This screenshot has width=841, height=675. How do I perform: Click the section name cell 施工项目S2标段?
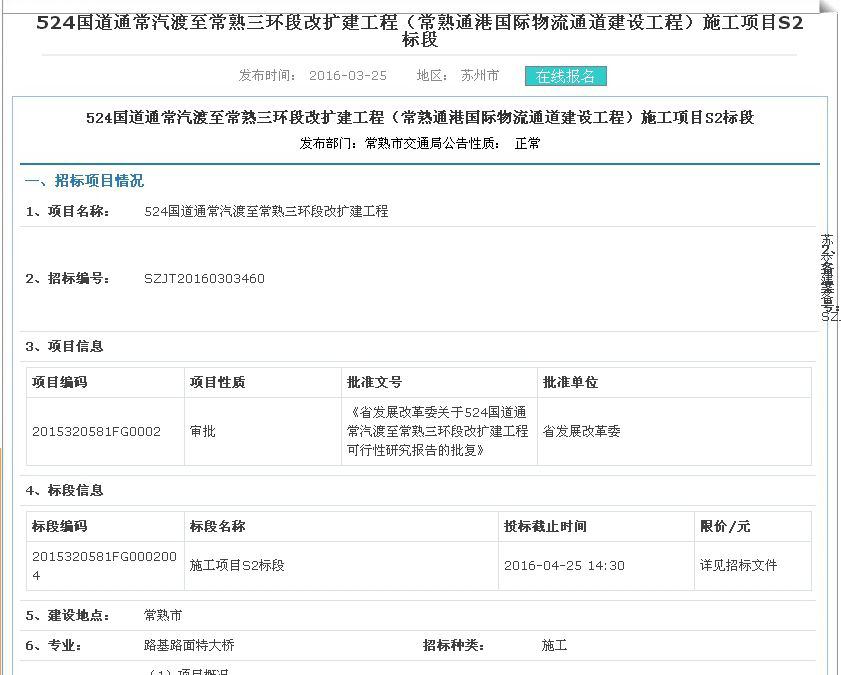[237, 566]
